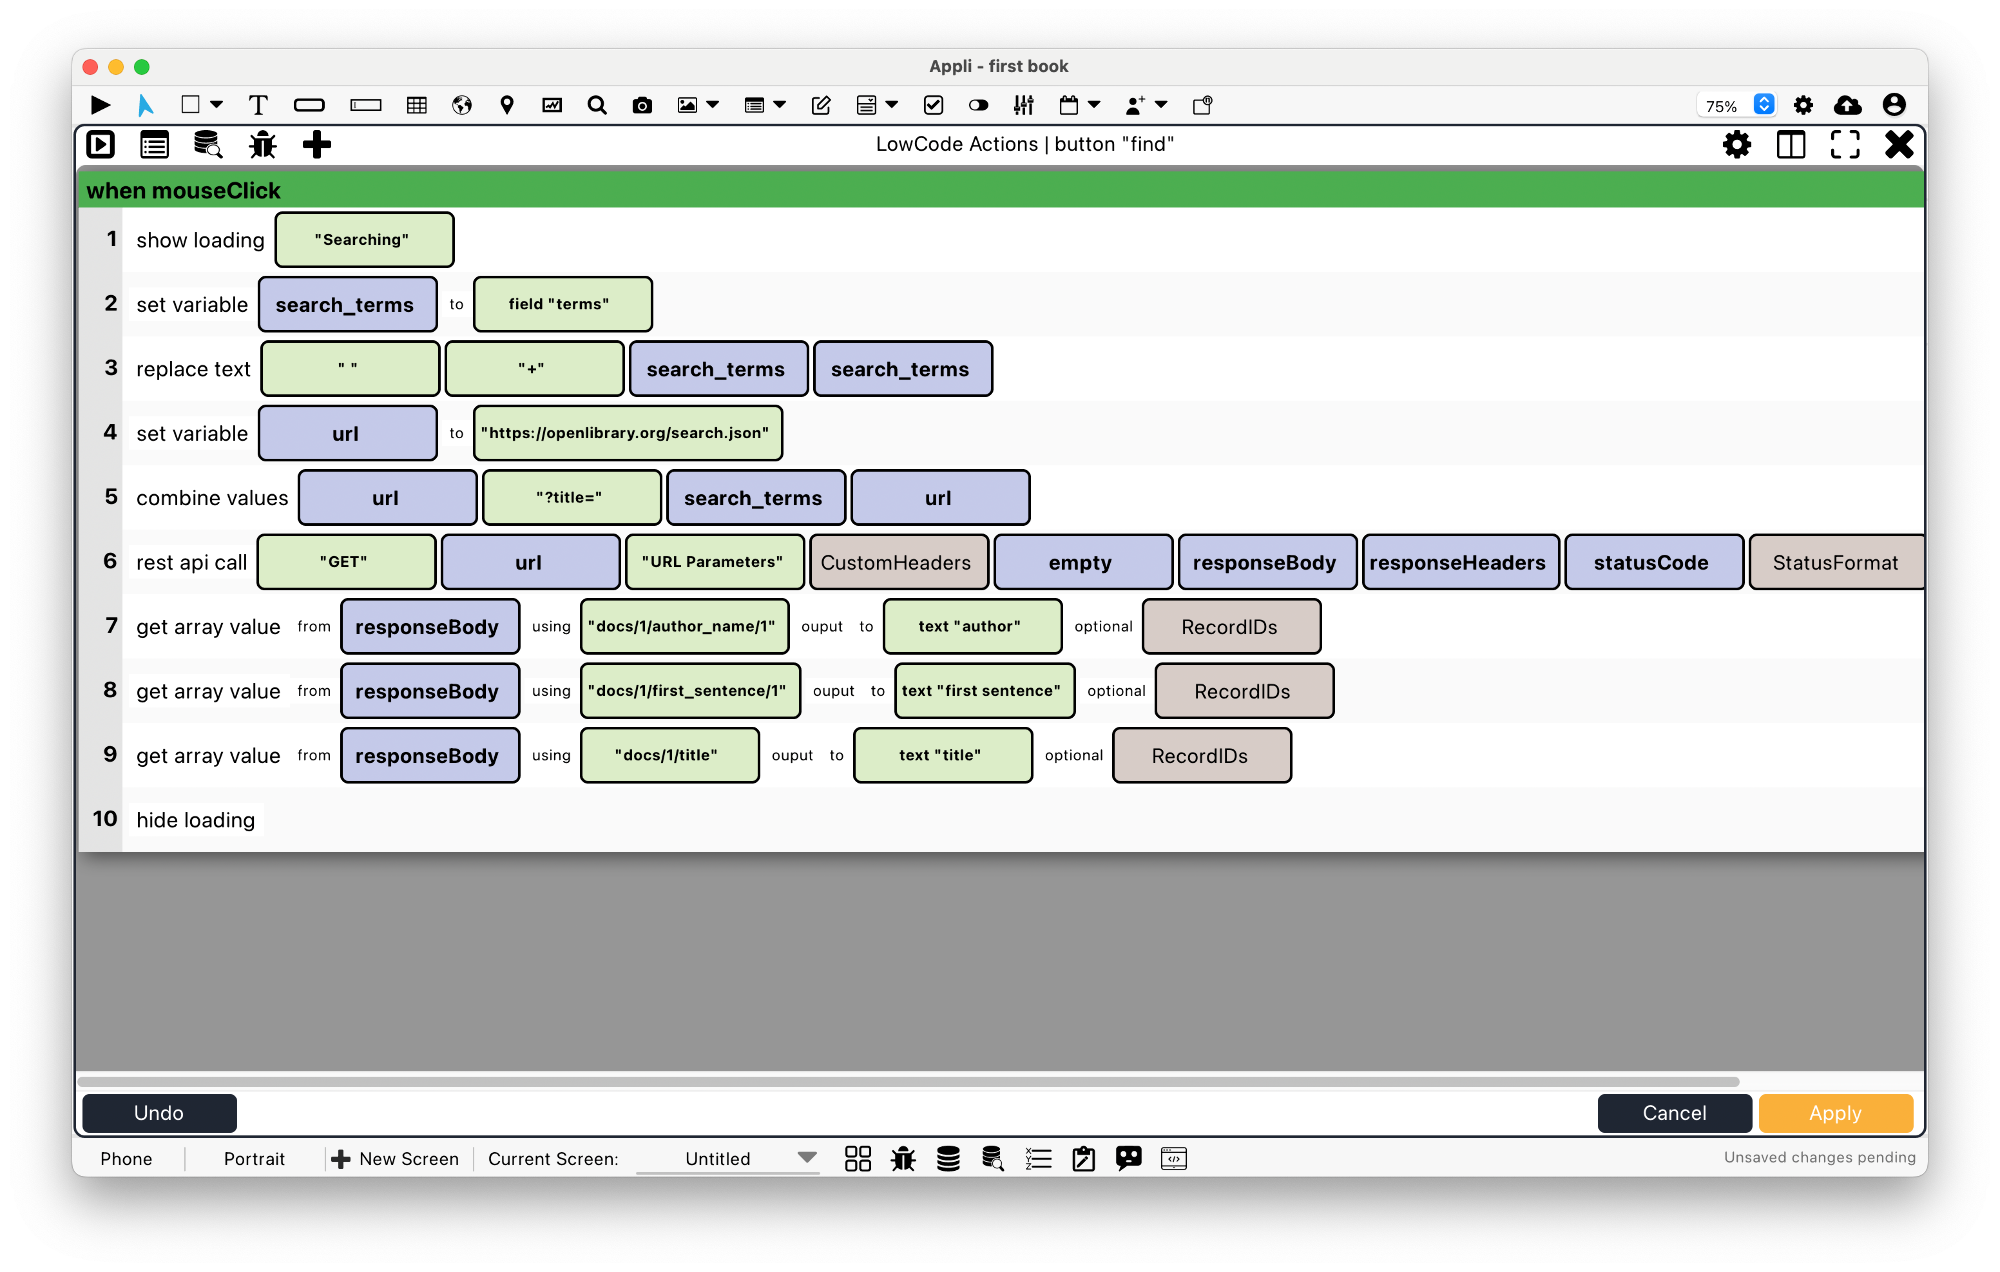Screen dimensions: 2000x1272
Task: Toggle the variables panel icon
Action: [156, 144]
